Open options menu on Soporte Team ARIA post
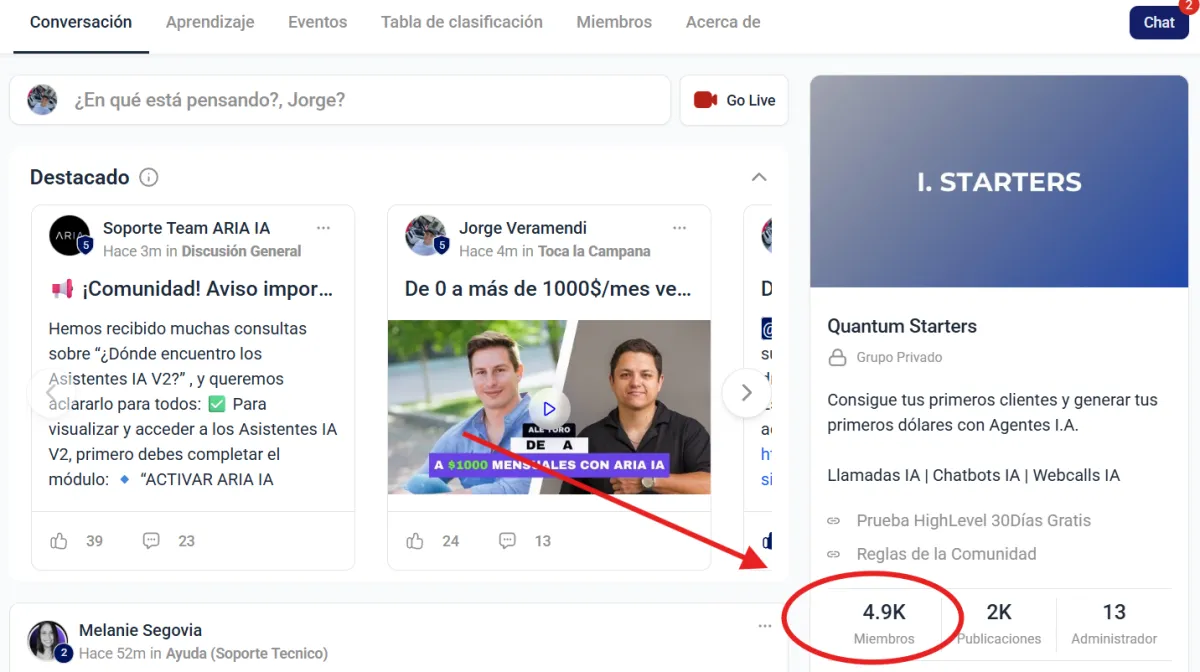1200x672 pixels. pos(323,228)
